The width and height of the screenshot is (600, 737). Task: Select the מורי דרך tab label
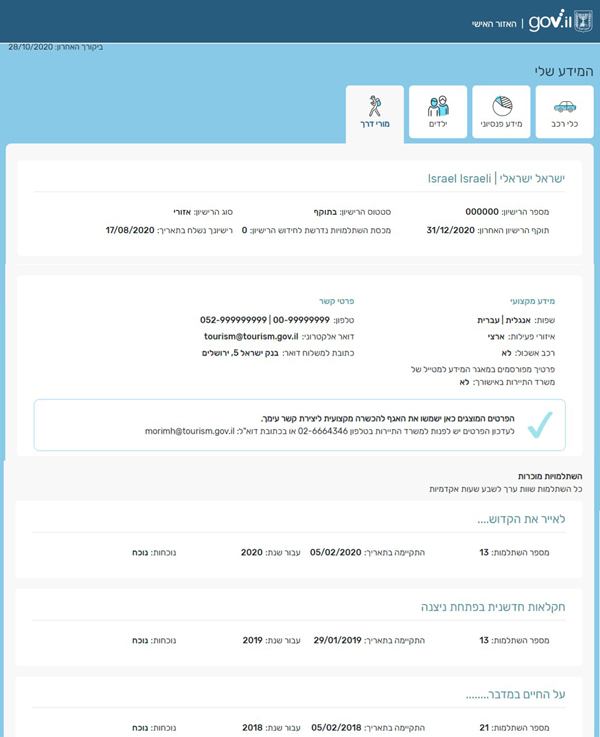(375, 126)
